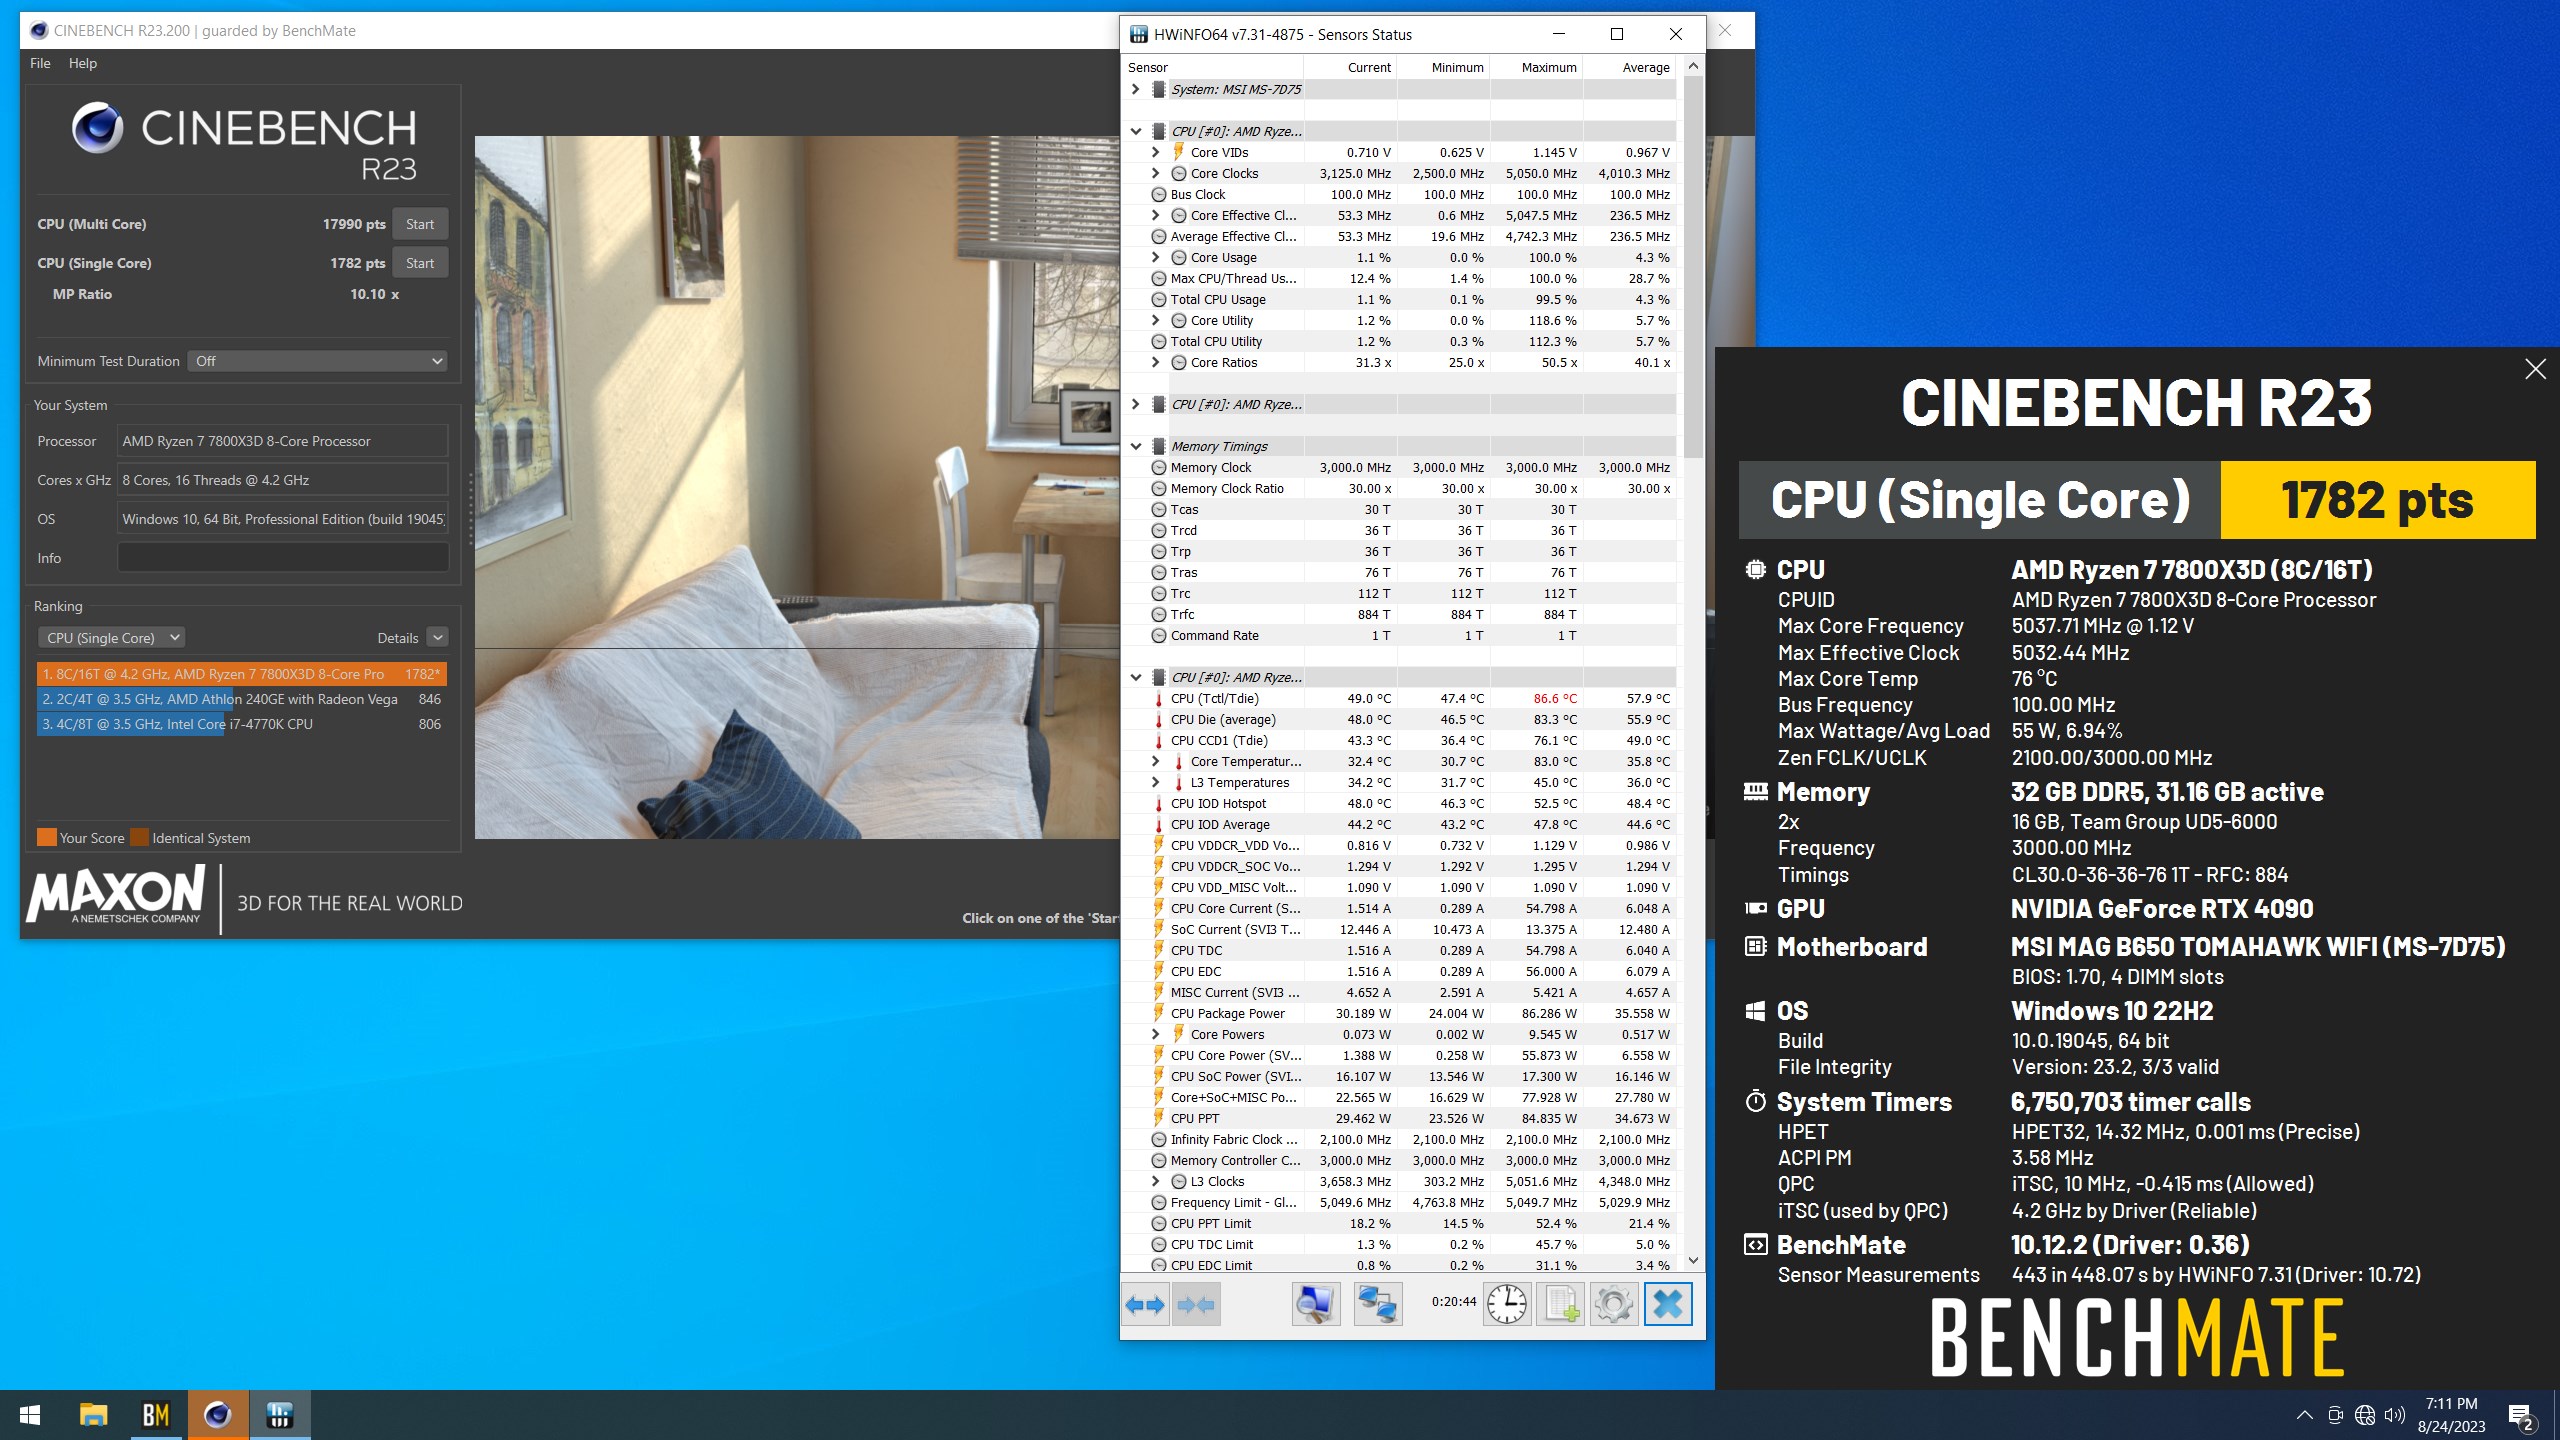Switch to HWiNFO taskbar icon
This screenshot has width=2560, height=1440.
(280, 1415)
